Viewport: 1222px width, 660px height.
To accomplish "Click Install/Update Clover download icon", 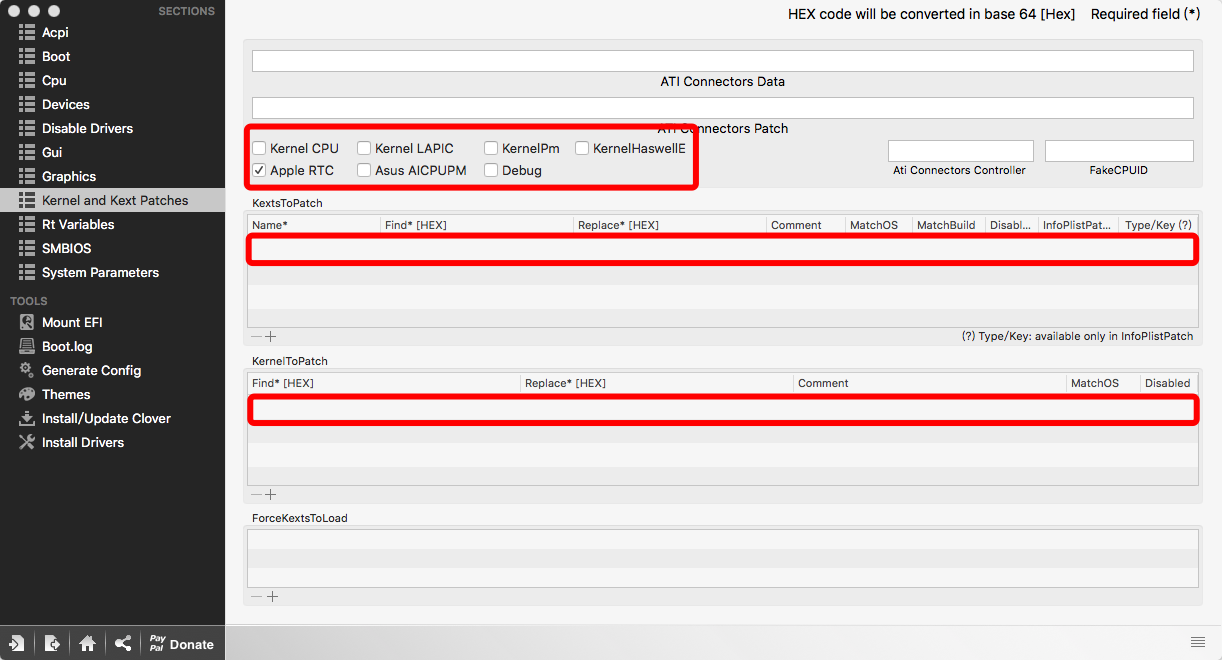I will point(27,418).
